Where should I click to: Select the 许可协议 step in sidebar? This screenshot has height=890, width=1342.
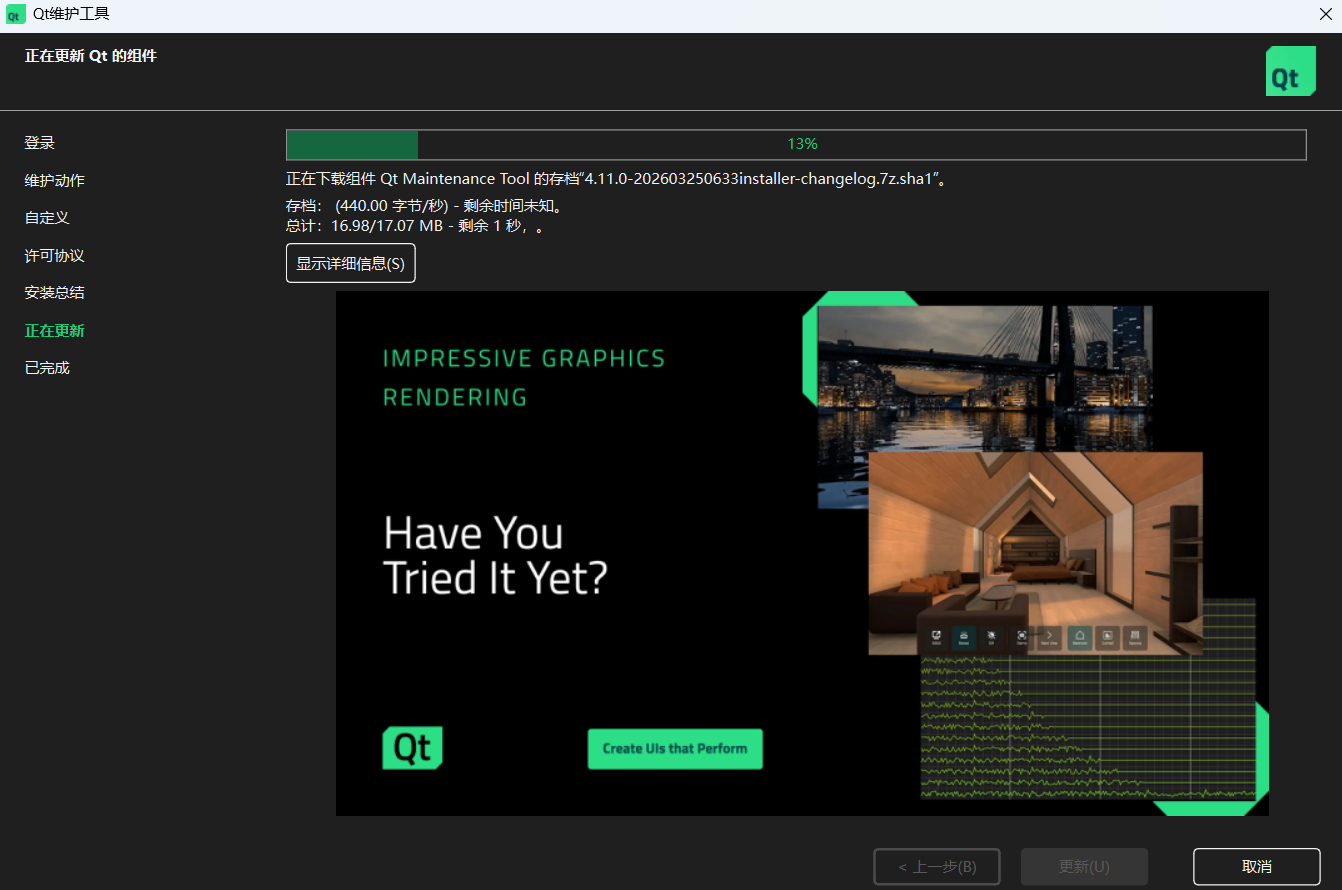coord(55,256)
